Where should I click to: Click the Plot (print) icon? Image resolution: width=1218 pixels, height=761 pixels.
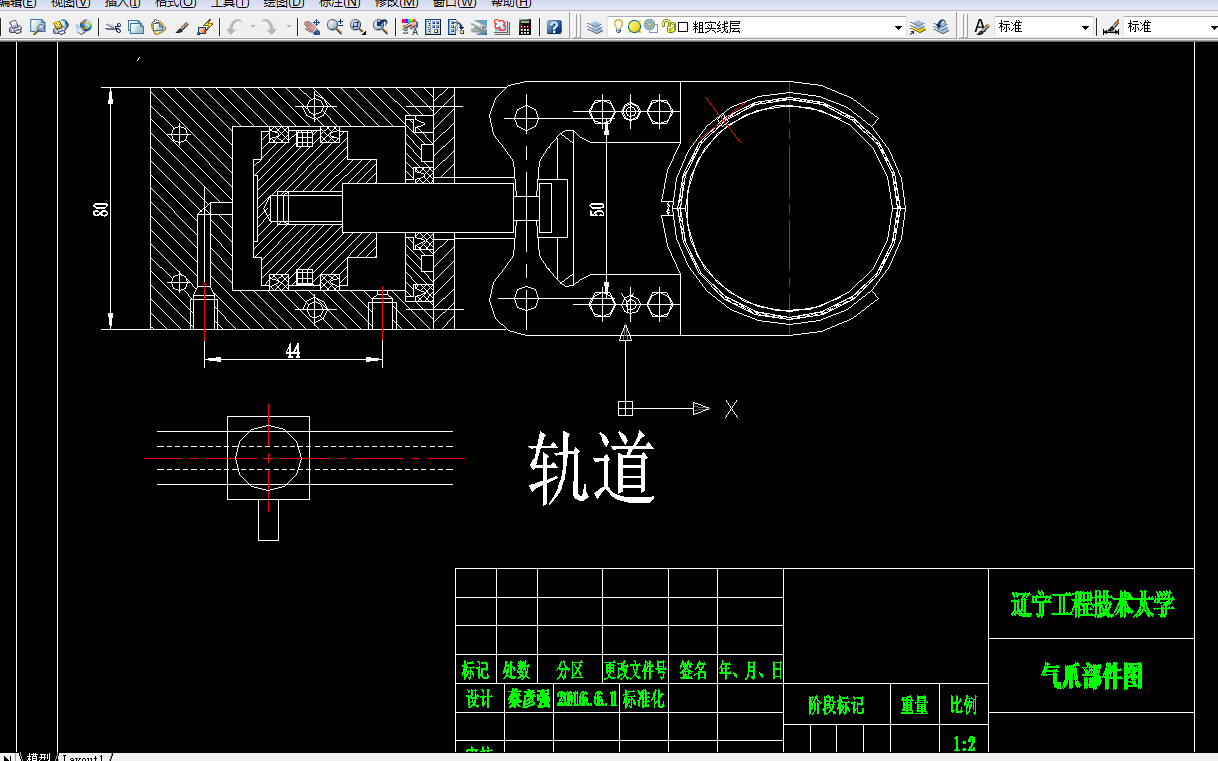tap(15, 27)
